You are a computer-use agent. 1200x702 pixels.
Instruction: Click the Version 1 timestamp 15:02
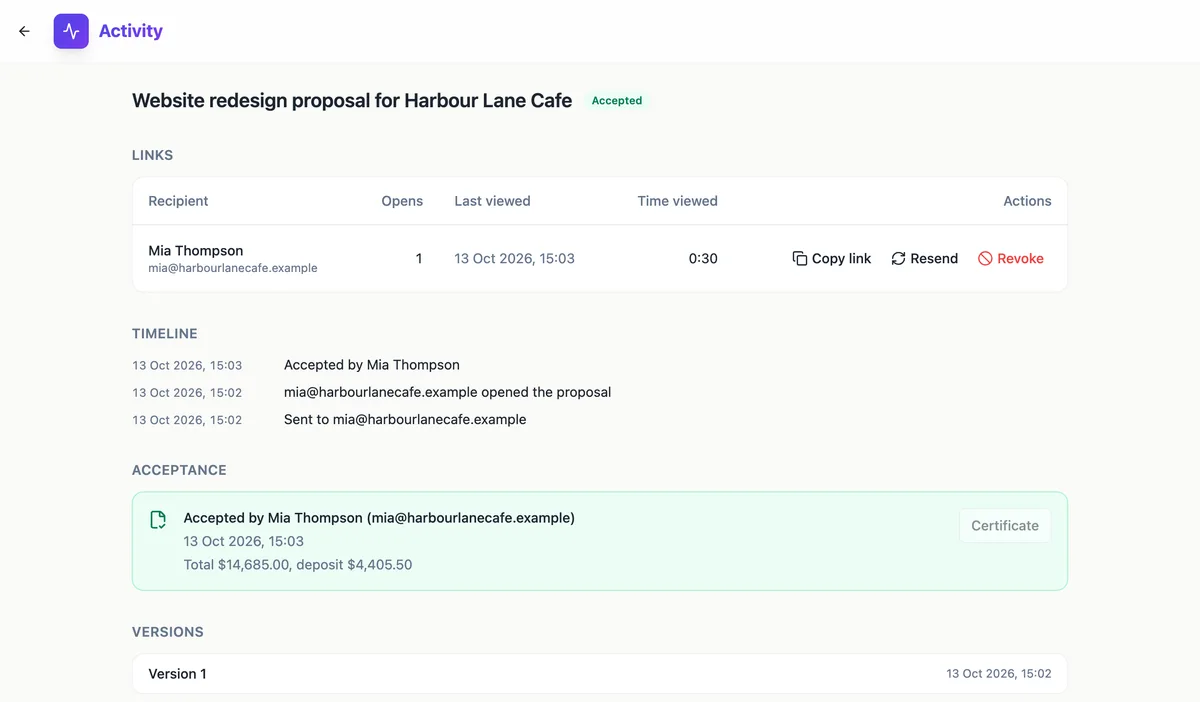[999, 674]
